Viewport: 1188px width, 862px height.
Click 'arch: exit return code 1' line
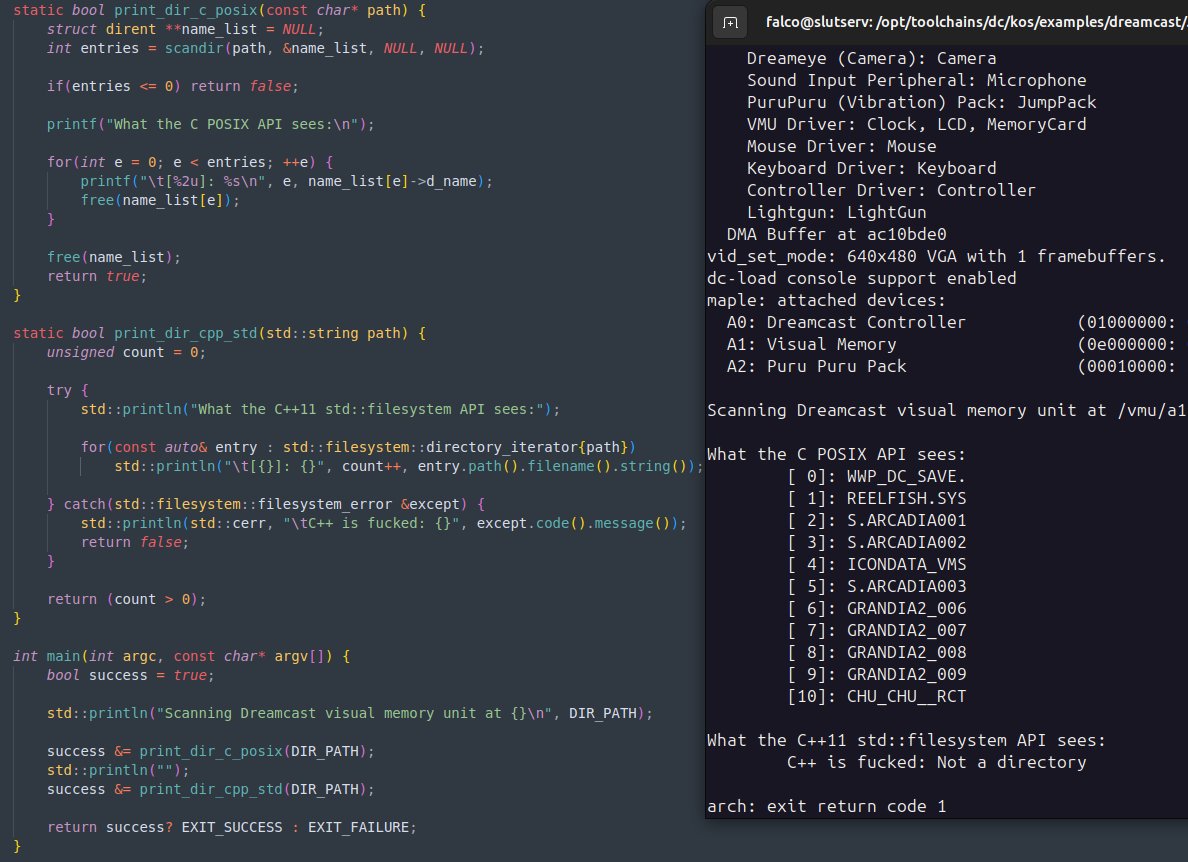(x=827, y=806)
